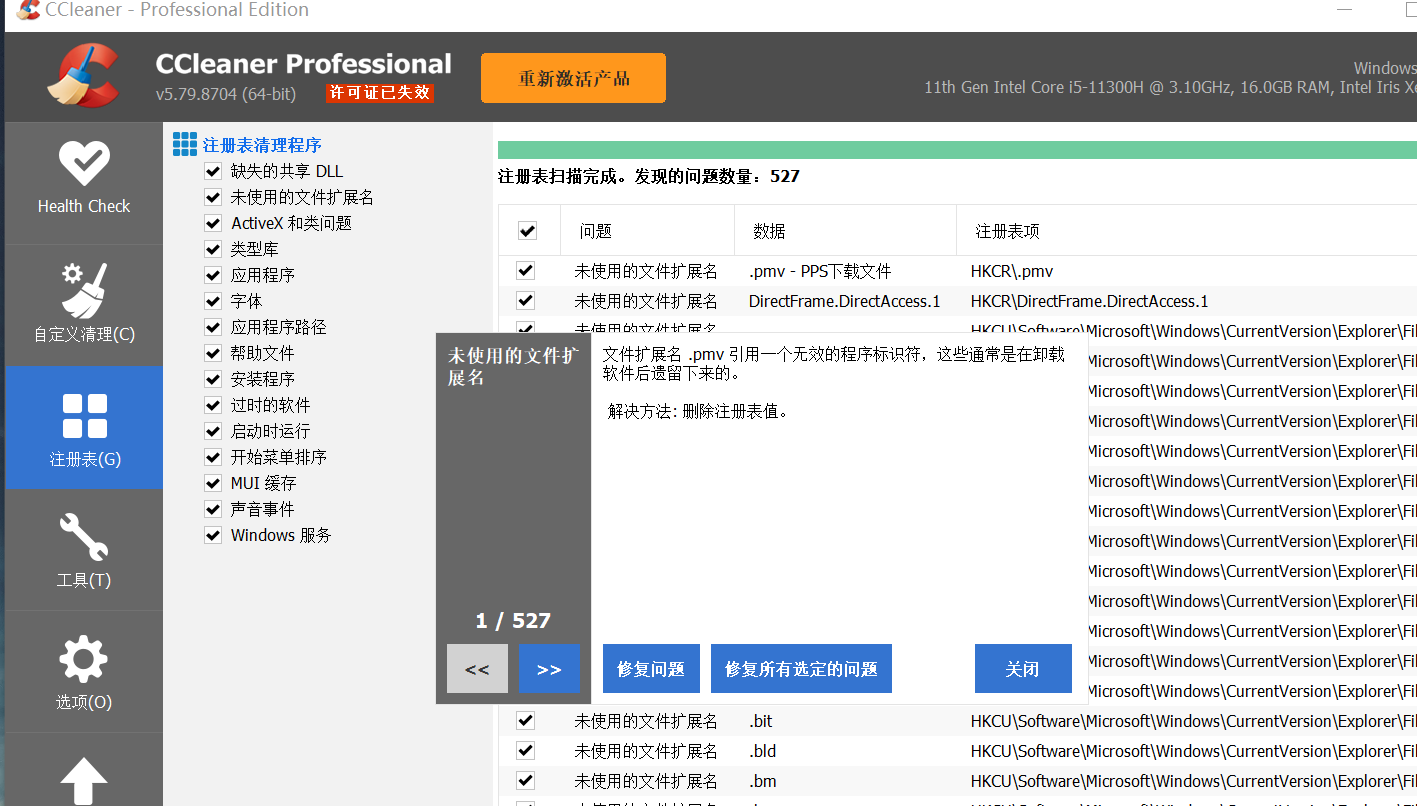Sort by 注册表项 column header
The height and width of the screenshot is (806, 1417).
click(x=1186, y=231)
